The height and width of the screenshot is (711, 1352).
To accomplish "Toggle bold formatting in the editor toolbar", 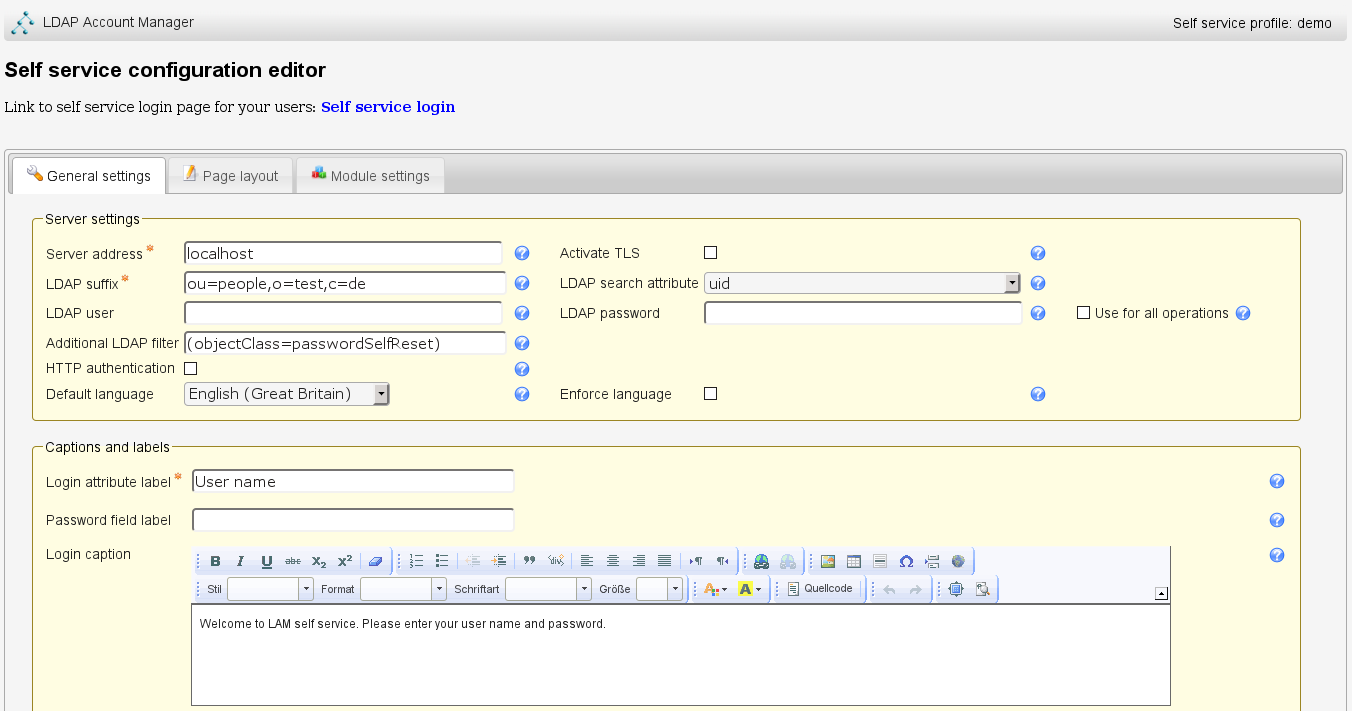I will click(215, 561).
